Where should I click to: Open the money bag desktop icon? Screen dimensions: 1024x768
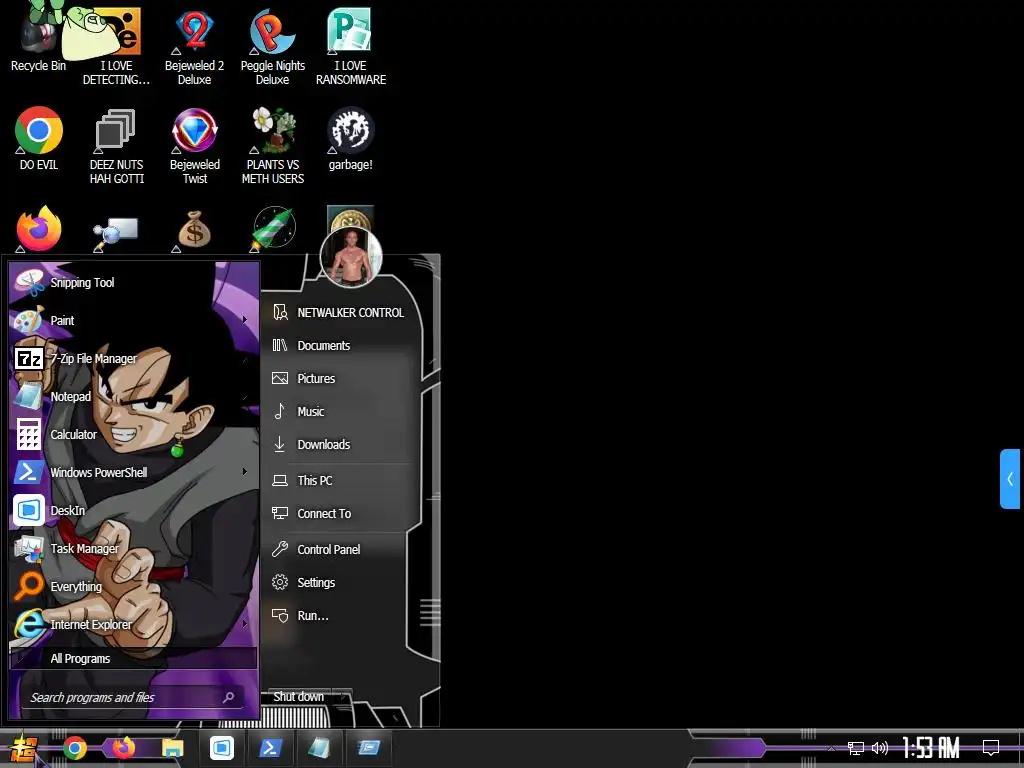(195, 229)
